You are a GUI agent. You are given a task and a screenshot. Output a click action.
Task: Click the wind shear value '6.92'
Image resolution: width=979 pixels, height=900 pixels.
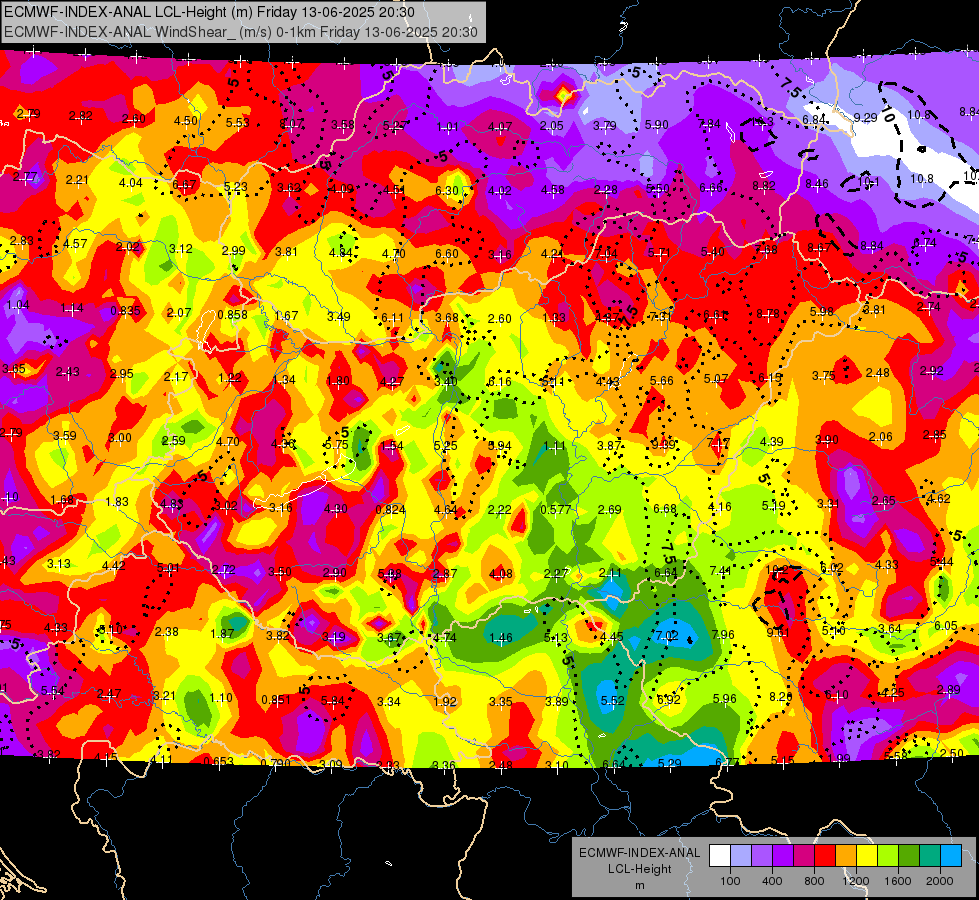tap(669, 700)
